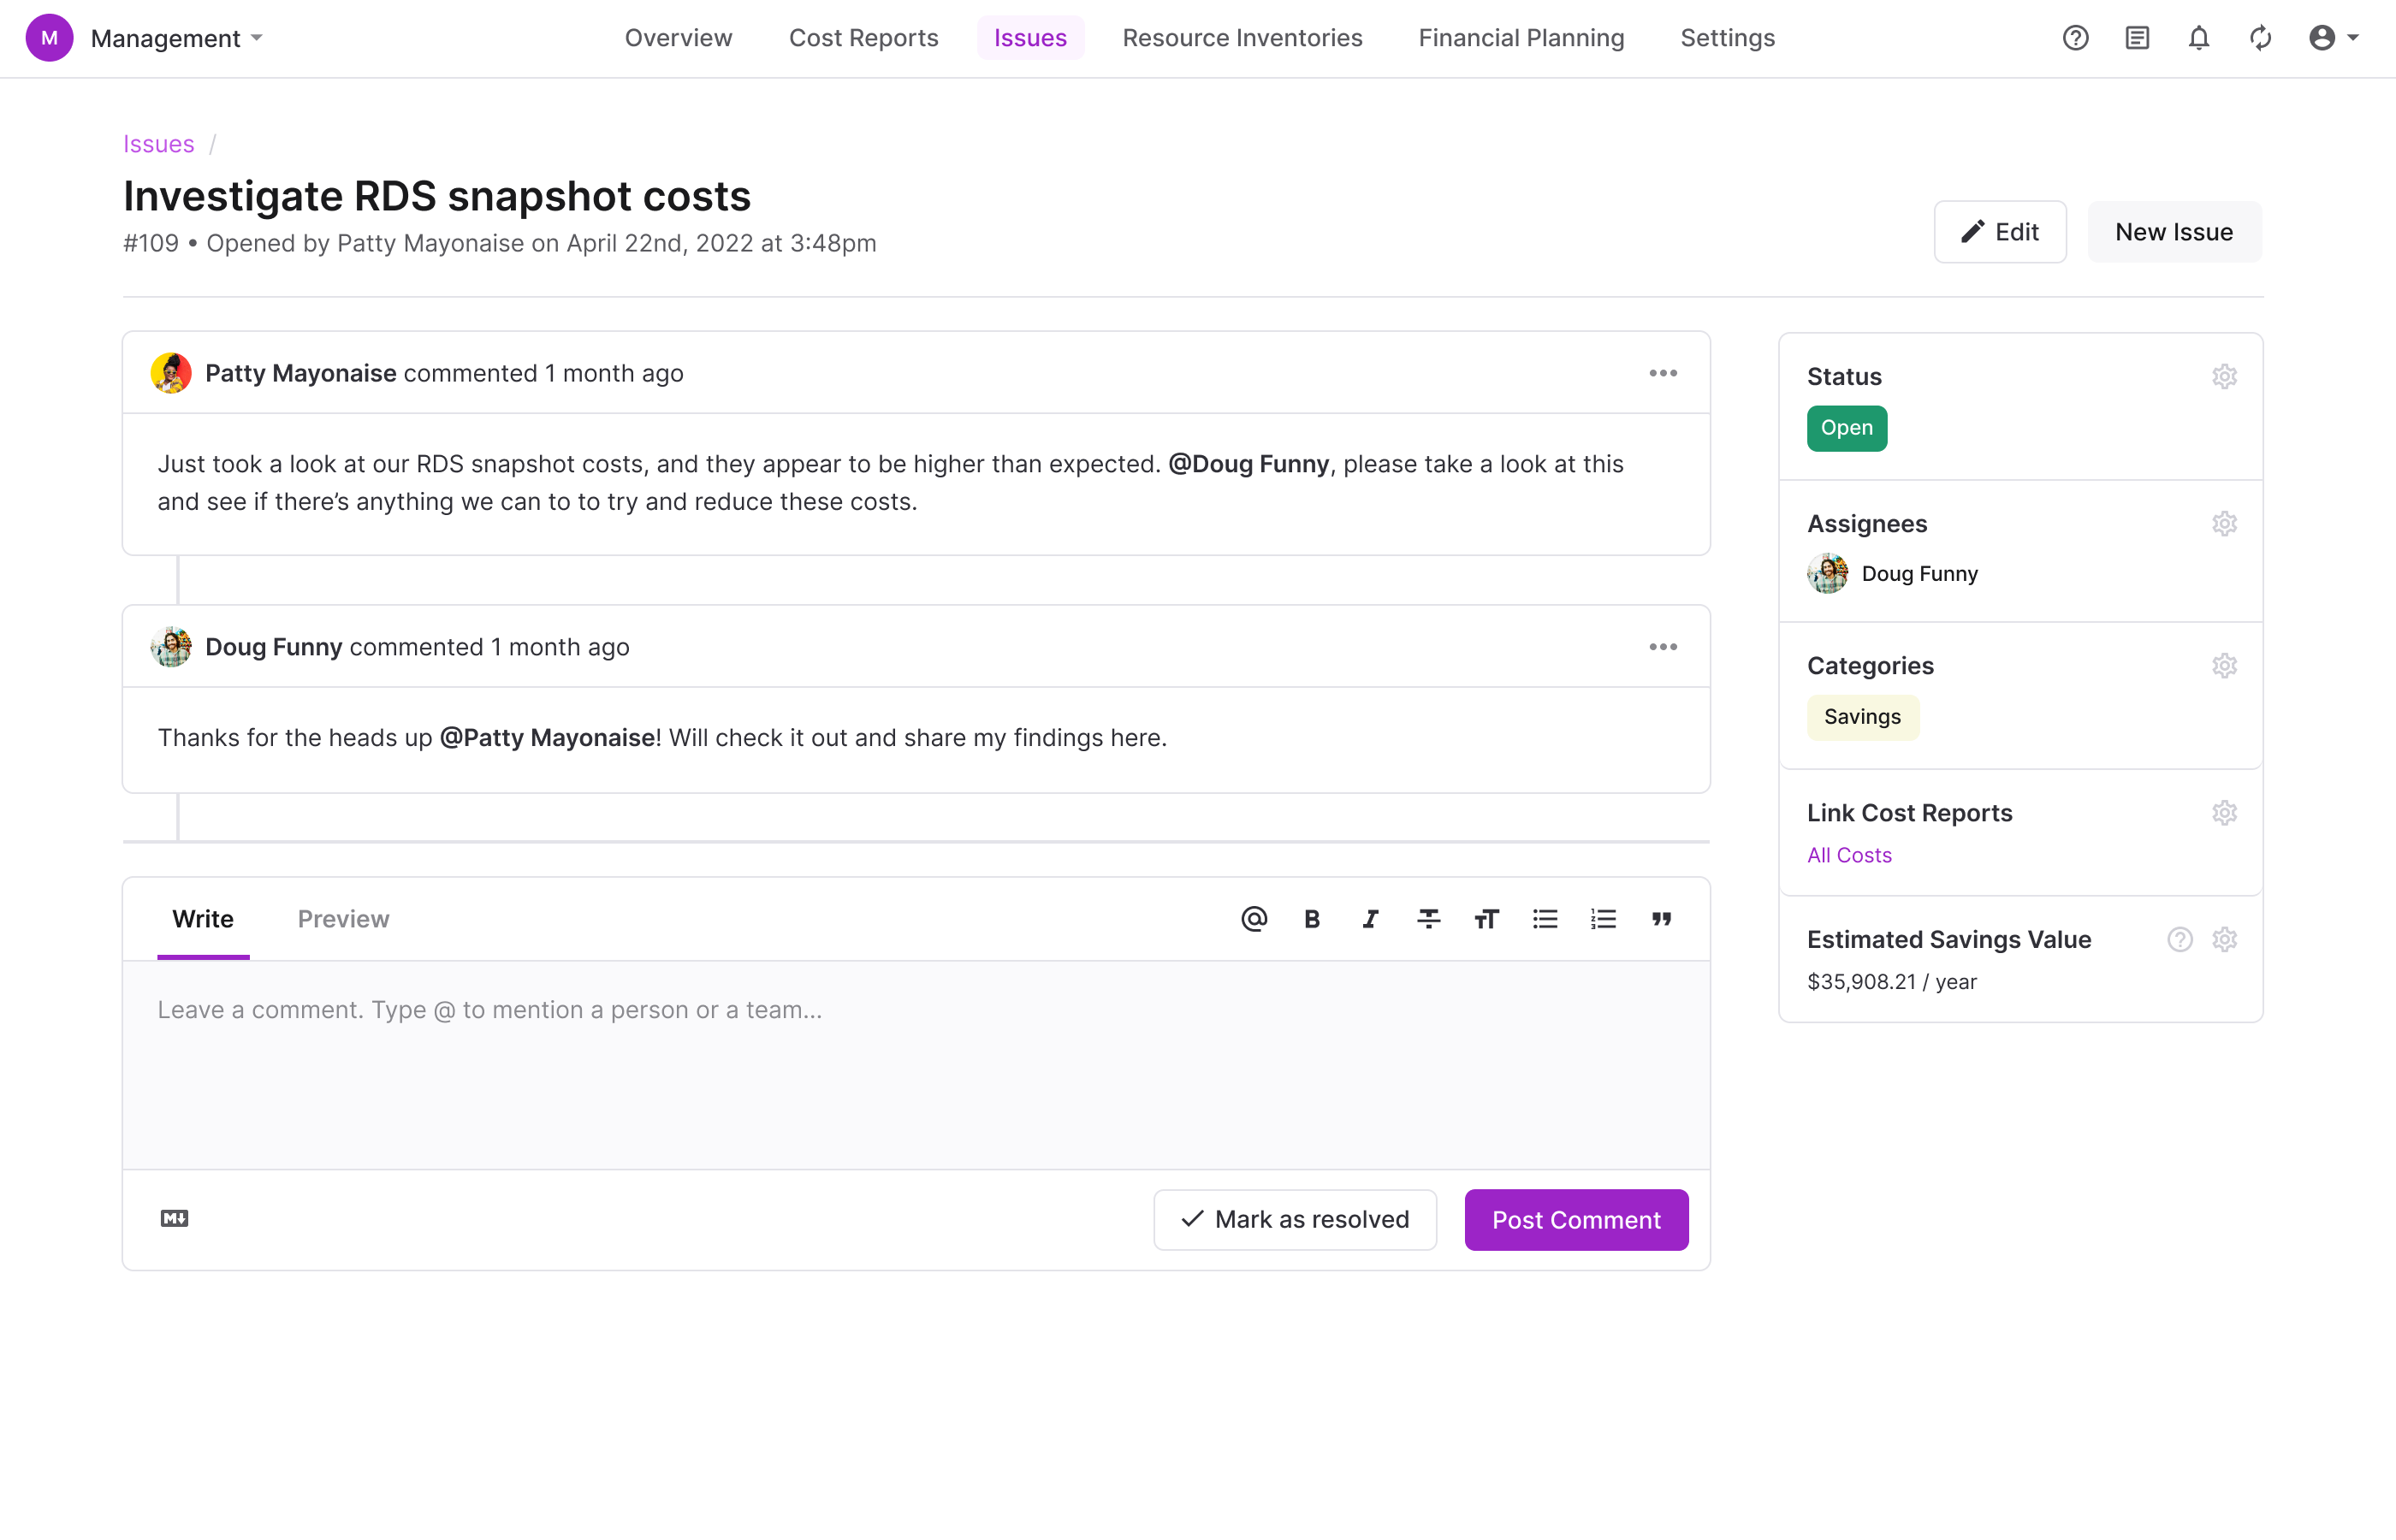Open the notifications bell
Viewport: 2396px width, 1540px height.
[x=2198, y=38]
